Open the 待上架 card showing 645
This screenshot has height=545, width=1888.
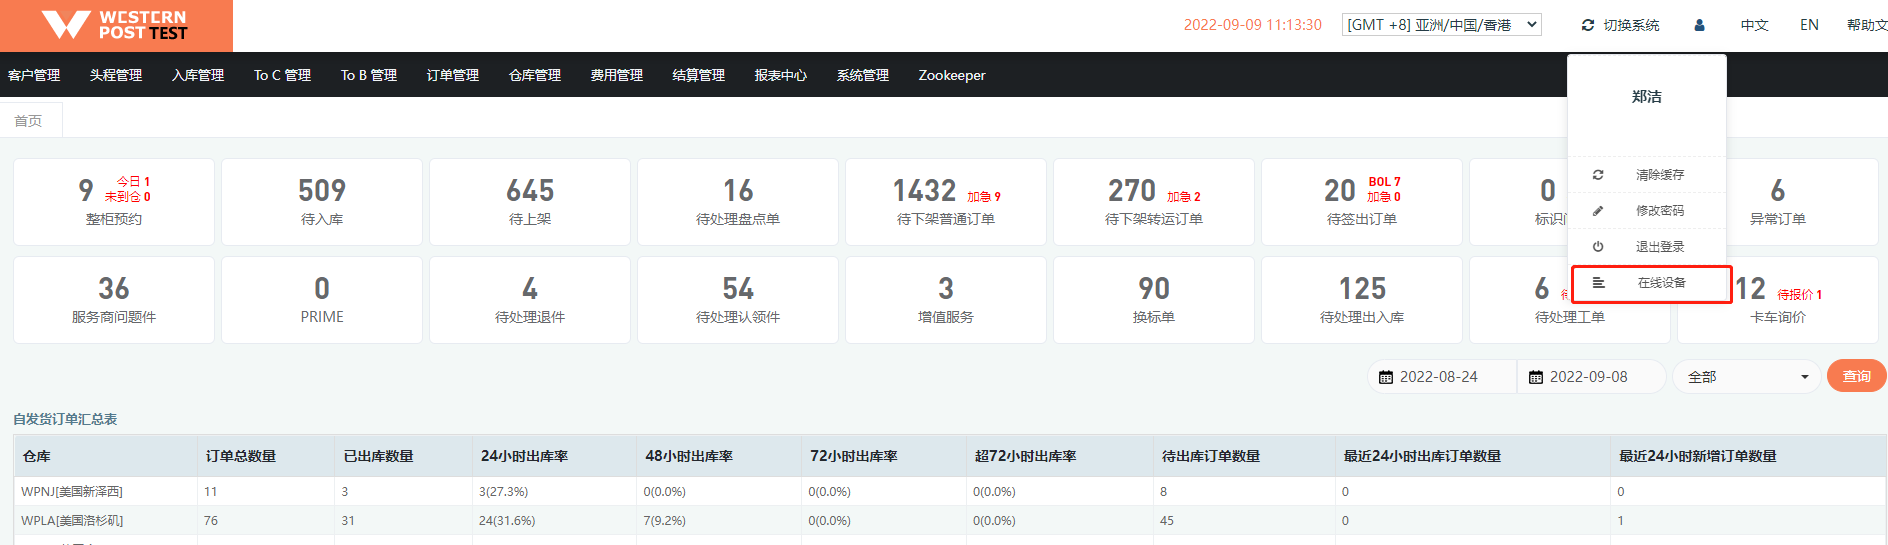530,201
